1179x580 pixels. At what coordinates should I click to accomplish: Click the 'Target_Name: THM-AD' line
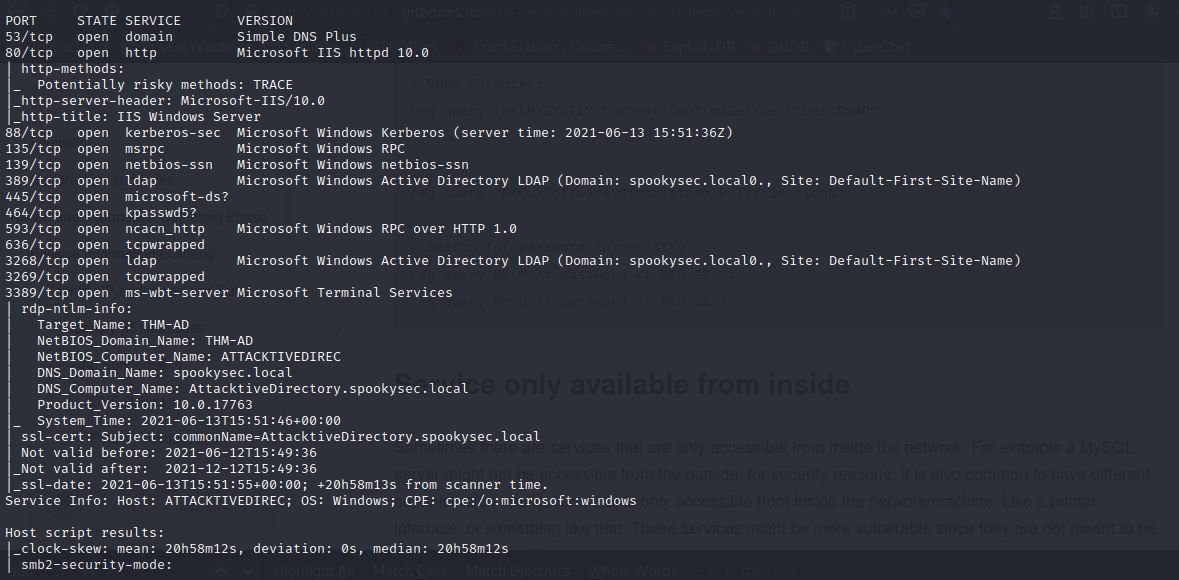[113, 325]
